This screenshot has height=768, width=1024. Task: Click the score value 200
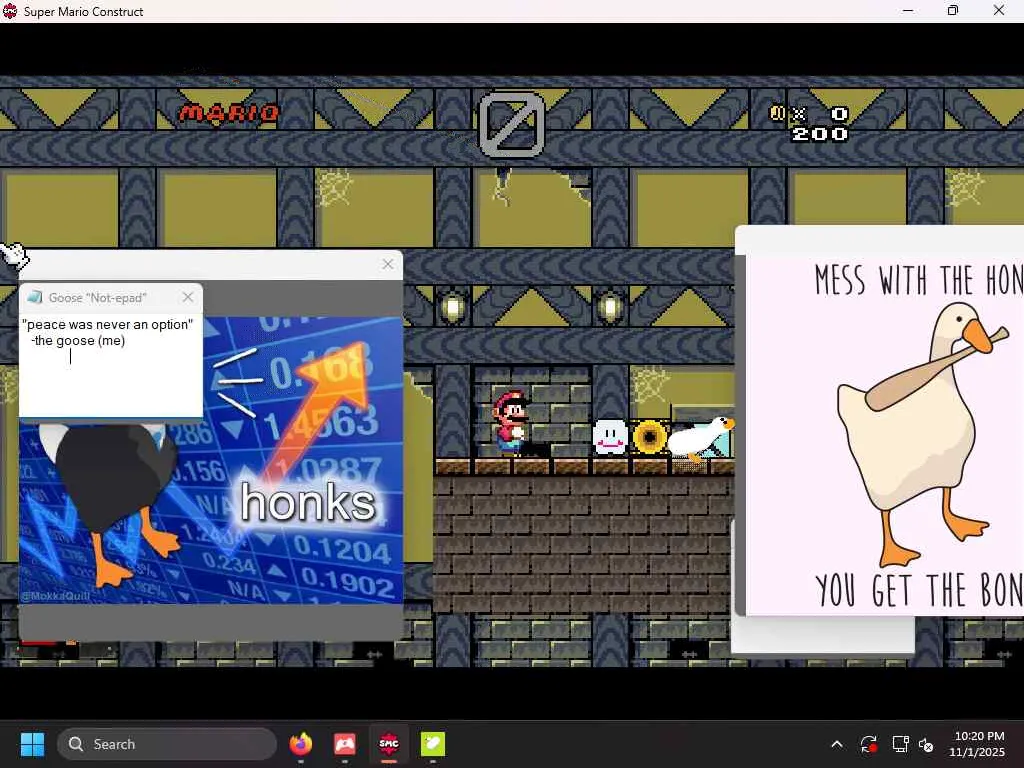[x=820, y=134]
